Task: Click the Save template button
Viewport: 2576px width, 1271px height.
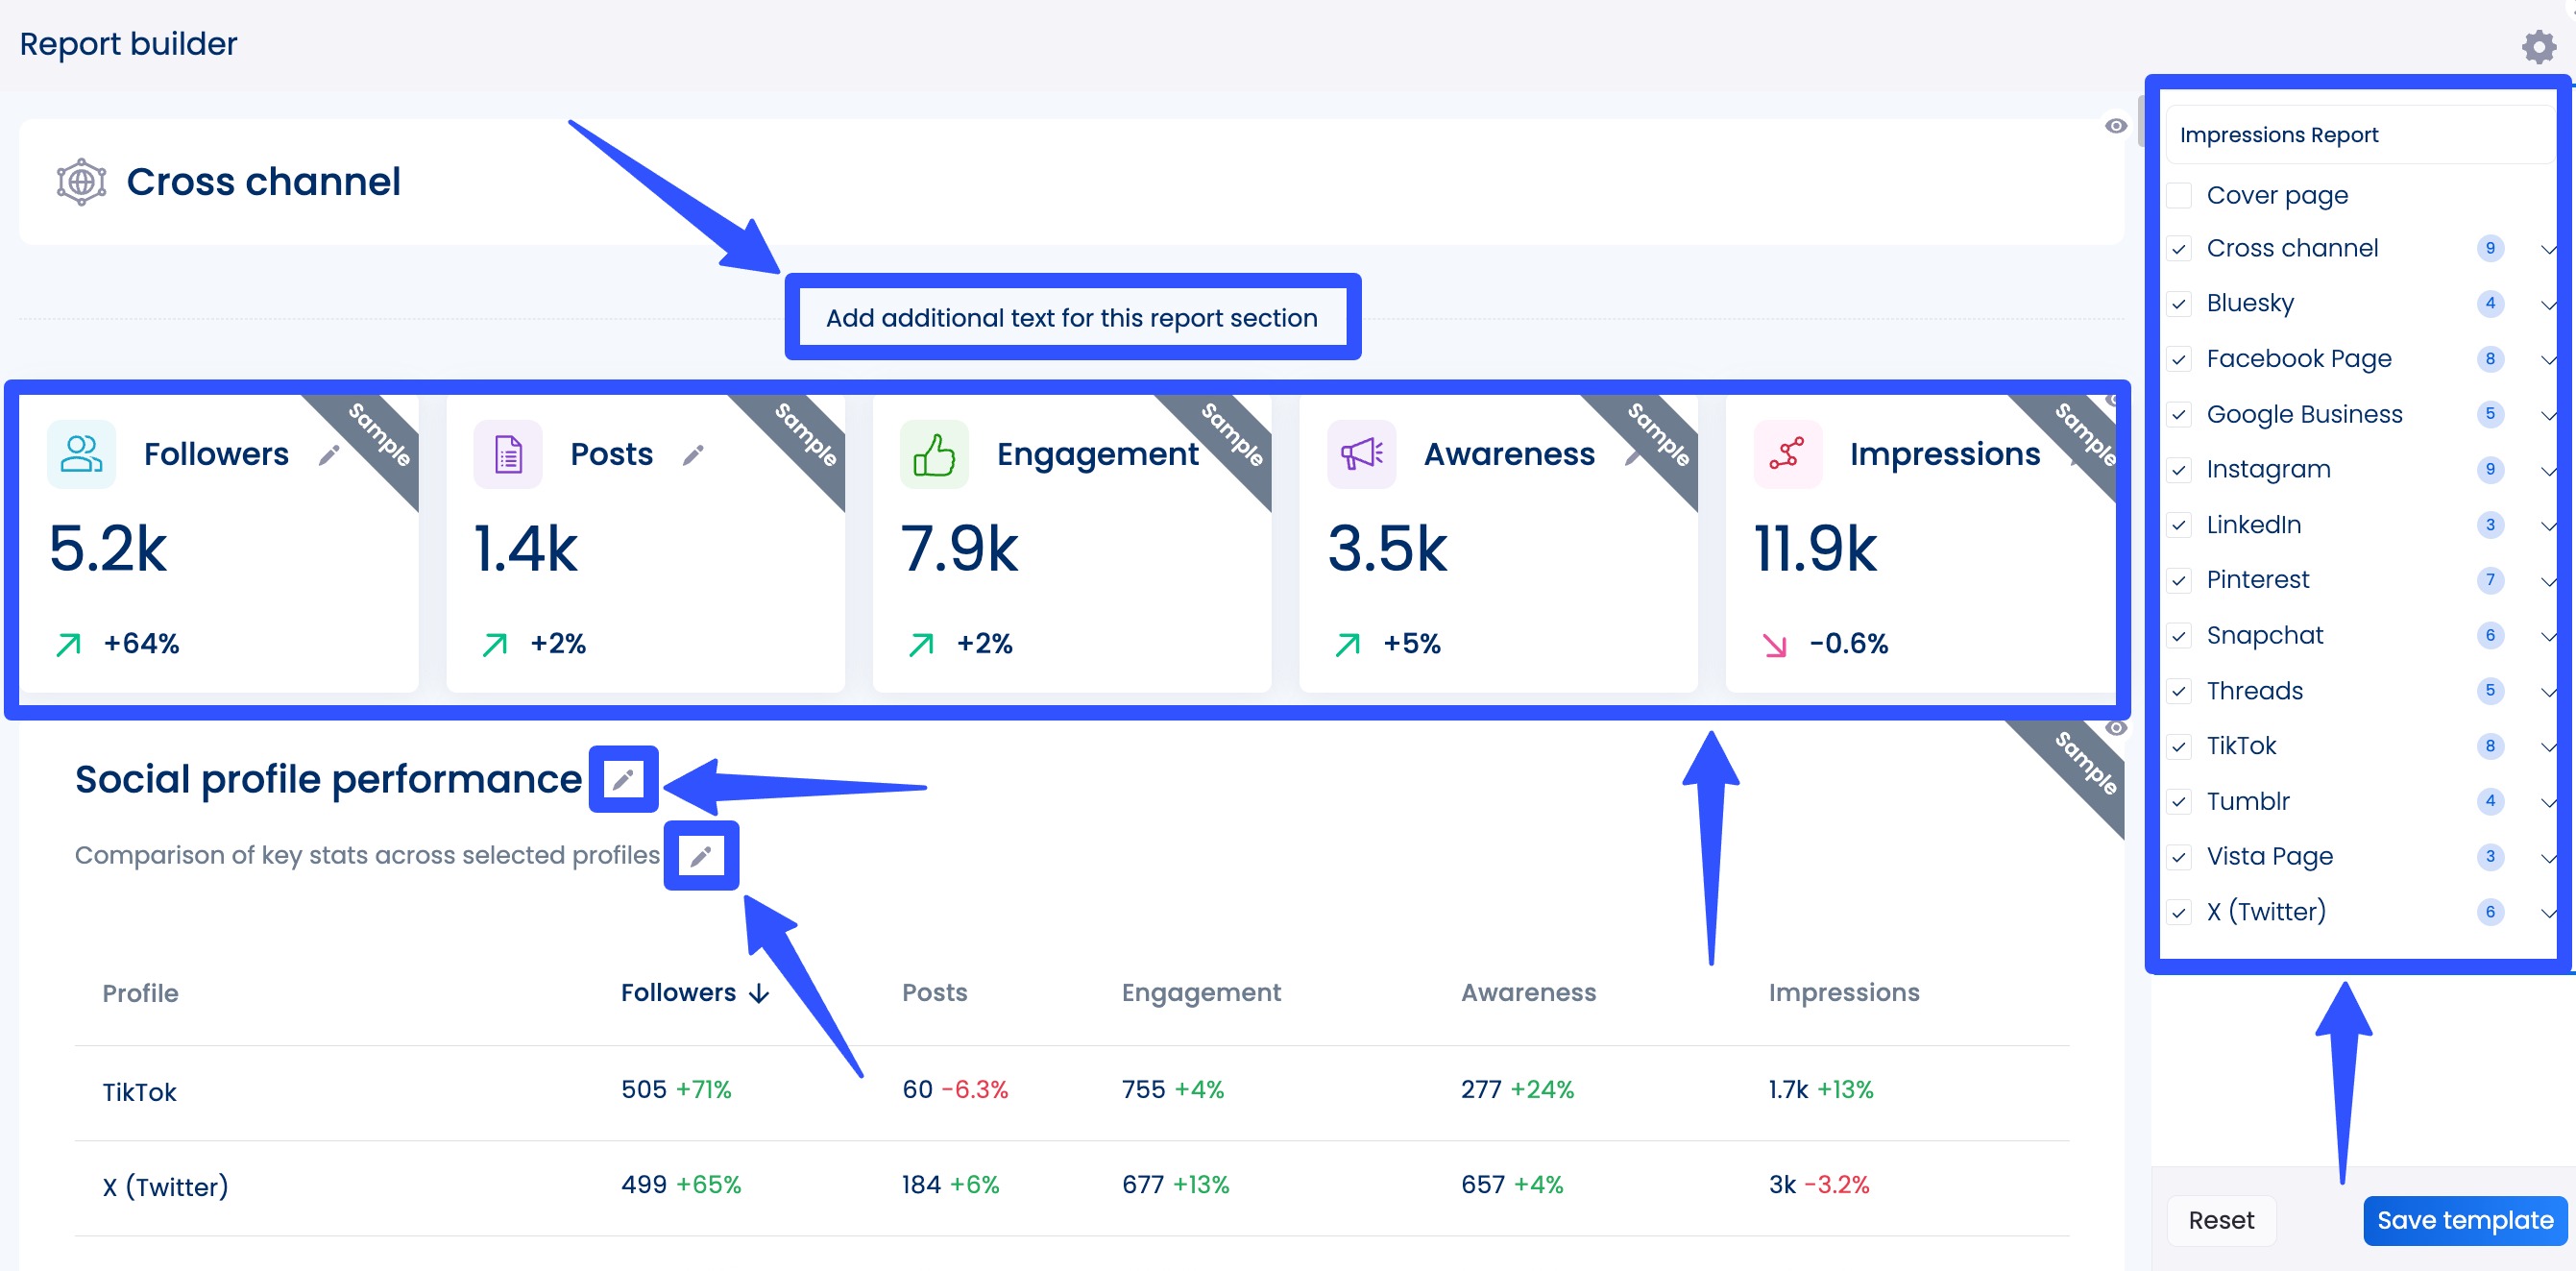Action: click(2464, 1220)
